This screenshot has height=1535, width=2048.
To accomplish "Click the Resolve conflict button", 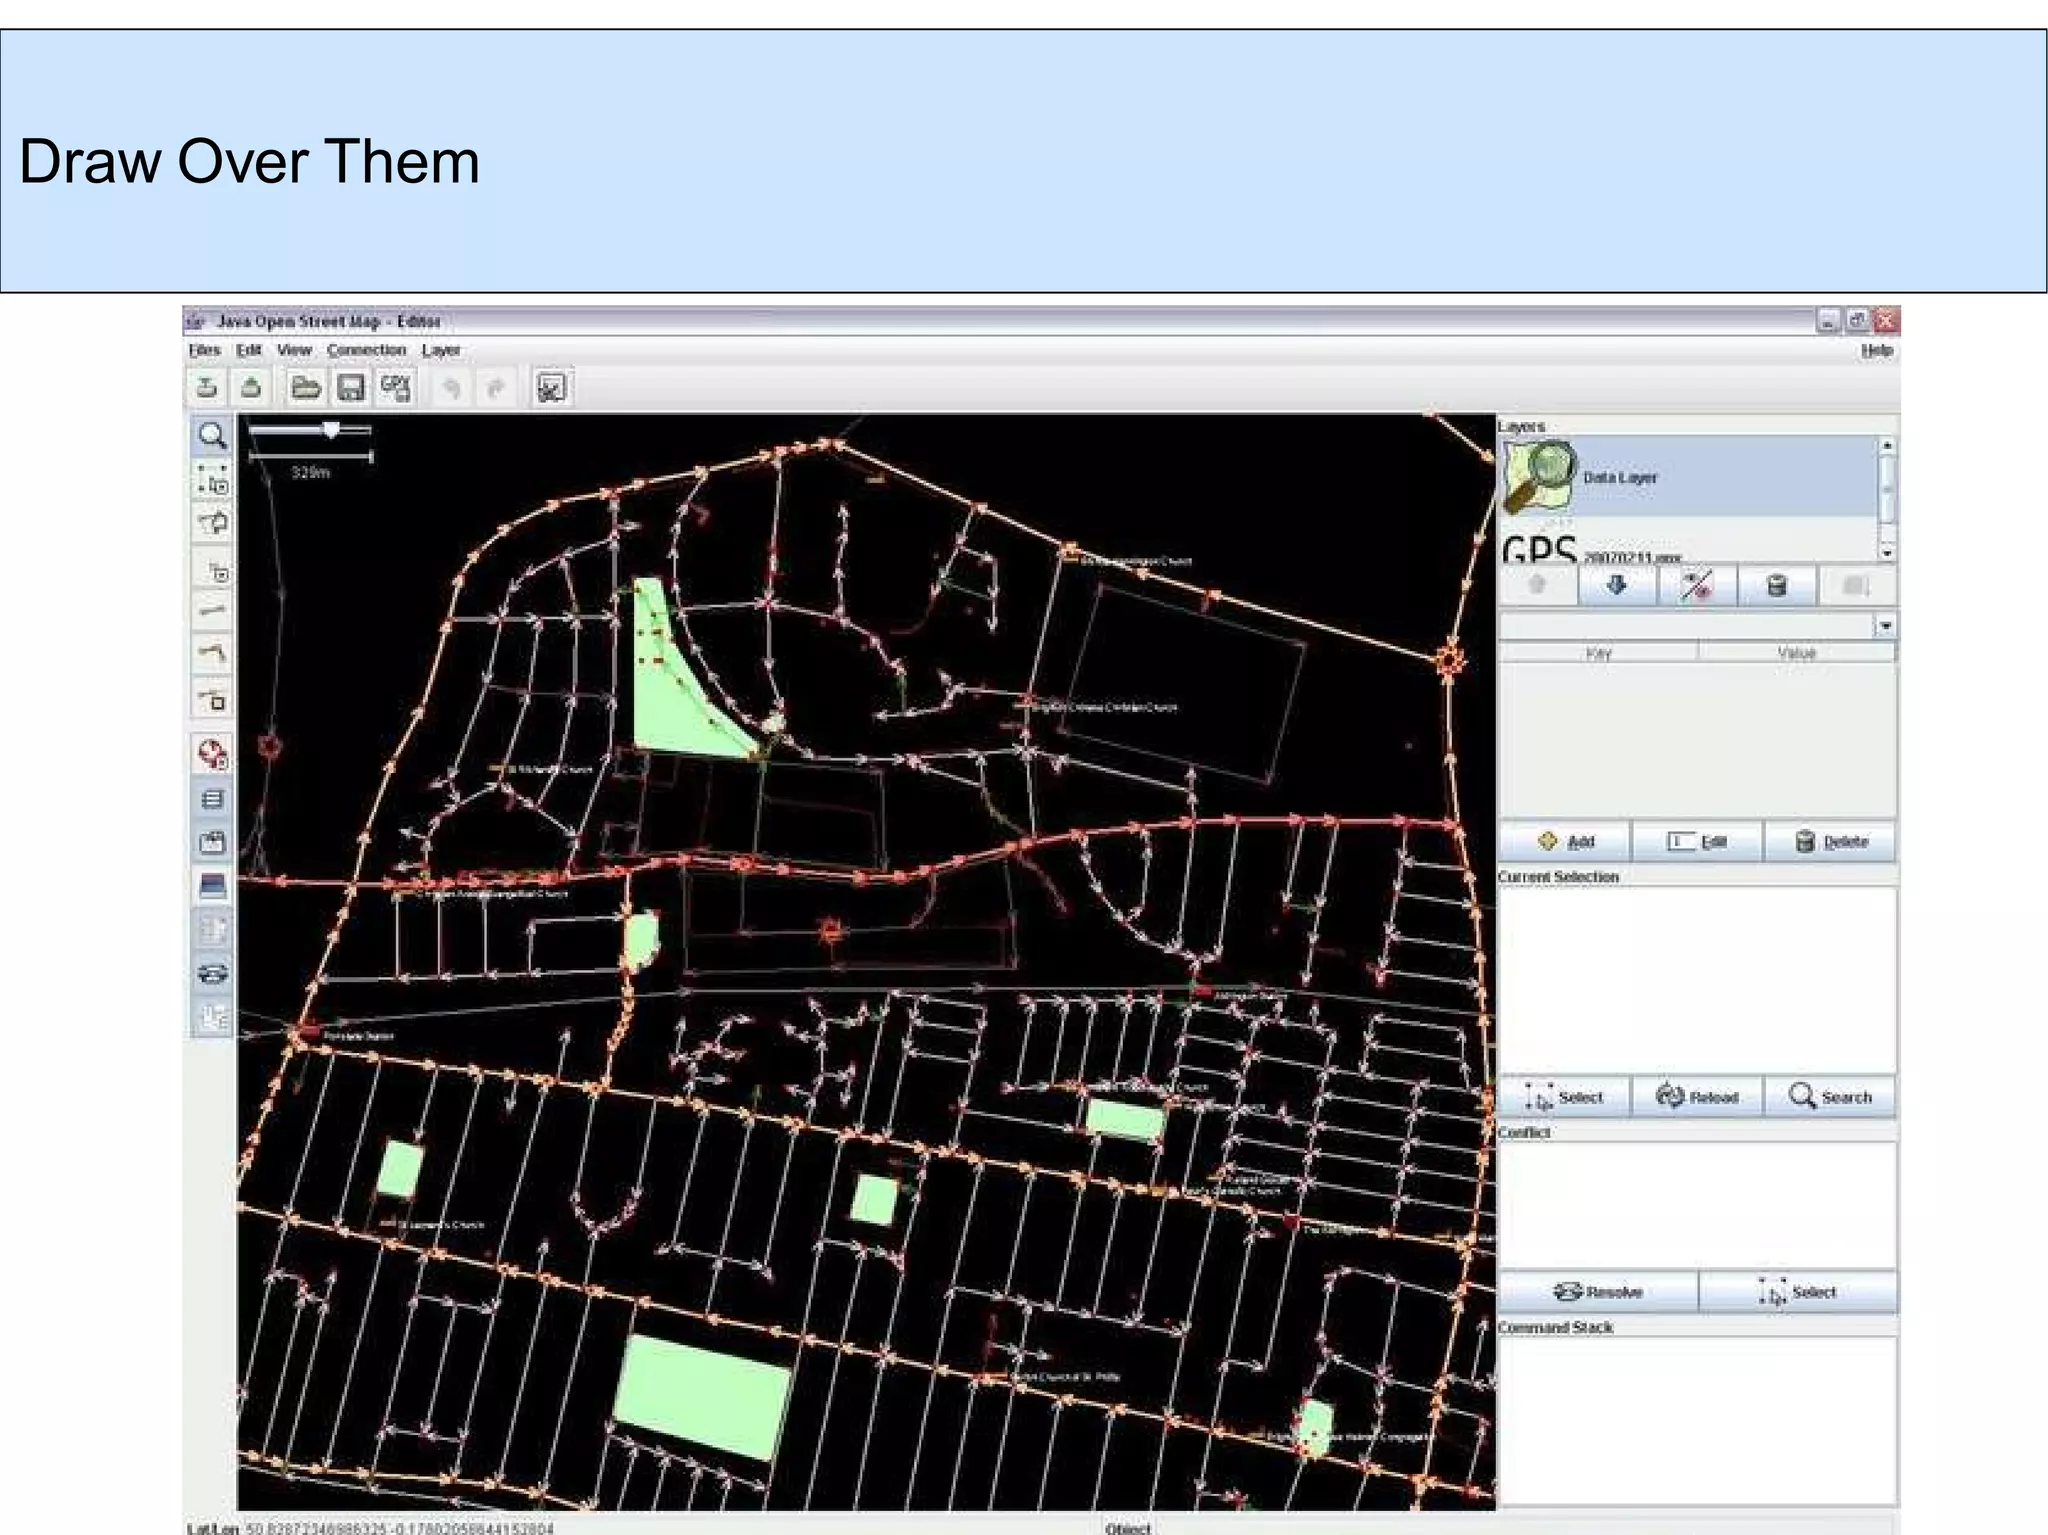I will (x=1597, y=1292).
